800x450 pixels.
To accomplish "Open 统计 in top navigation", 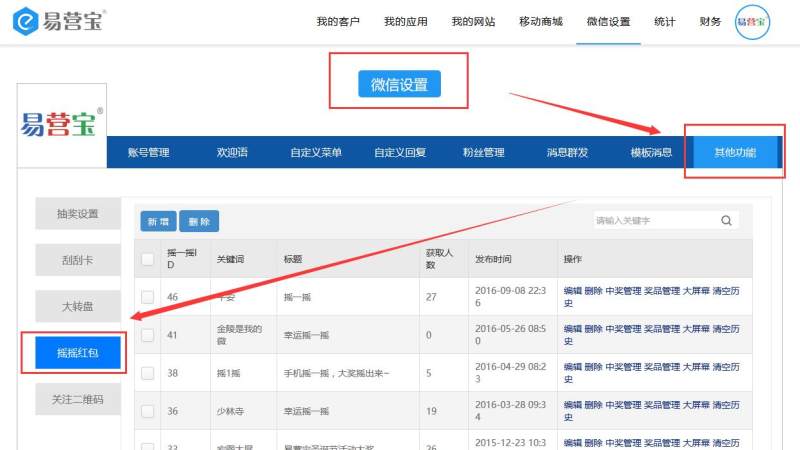I will [x=664, y=21].
